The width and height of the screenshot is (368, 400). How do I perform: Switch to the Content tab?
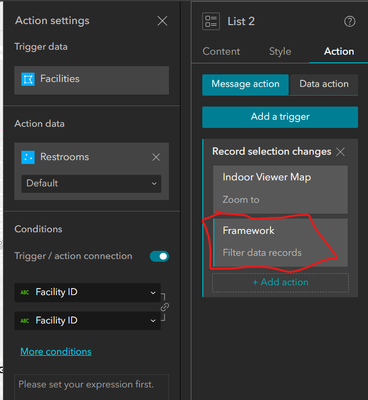(221, 51)
